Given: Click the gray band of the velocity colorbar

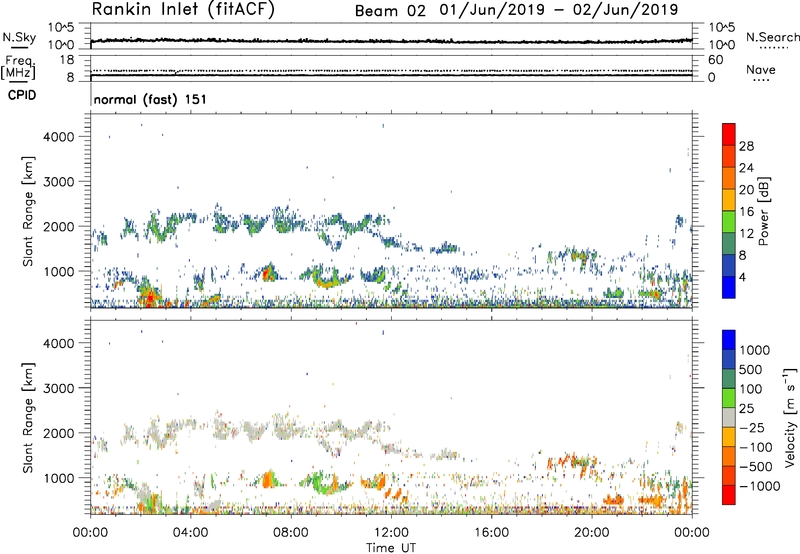Looking at the screenshot, I should point(729,418).
